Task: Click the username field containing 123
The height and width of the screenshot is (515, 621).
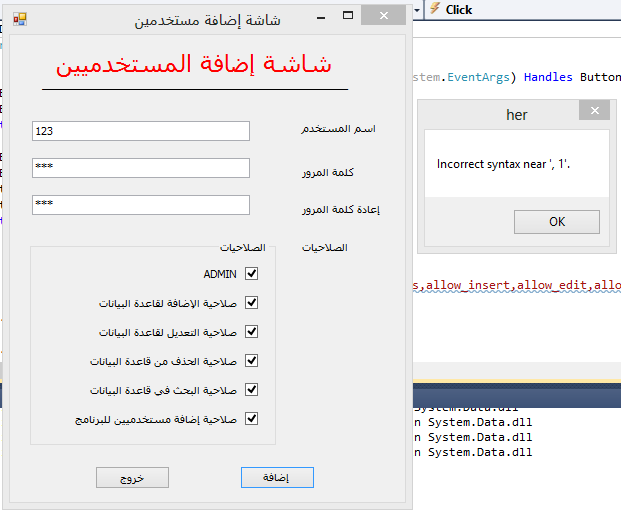Action: pyautogui.click(x=140, y=131)
